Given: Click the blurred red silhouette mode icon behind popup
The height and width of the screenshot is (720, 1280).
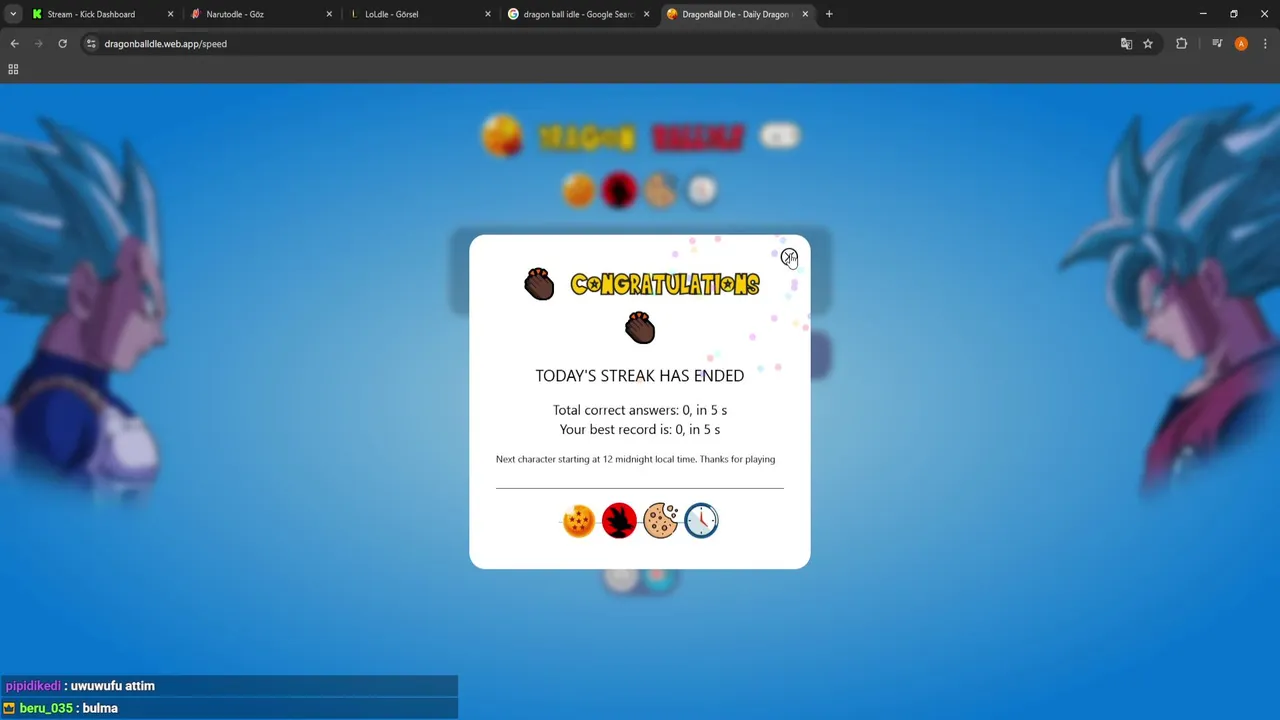Looking at the screenshot, I should point(619,190).
